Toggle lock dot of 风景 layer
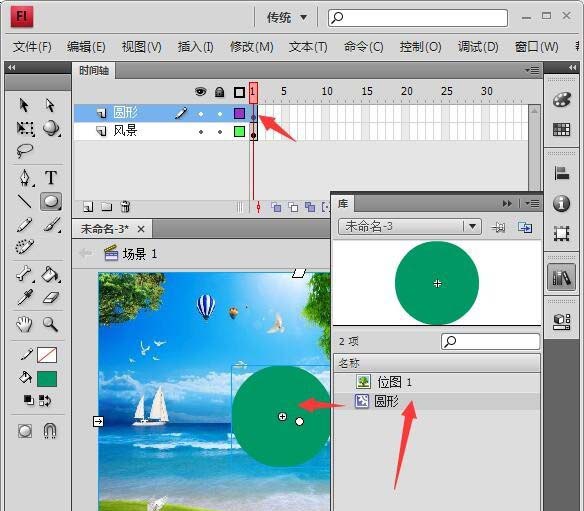Viewport: 584px width, 511px height. pyautogui.click(x=220, y=132)
